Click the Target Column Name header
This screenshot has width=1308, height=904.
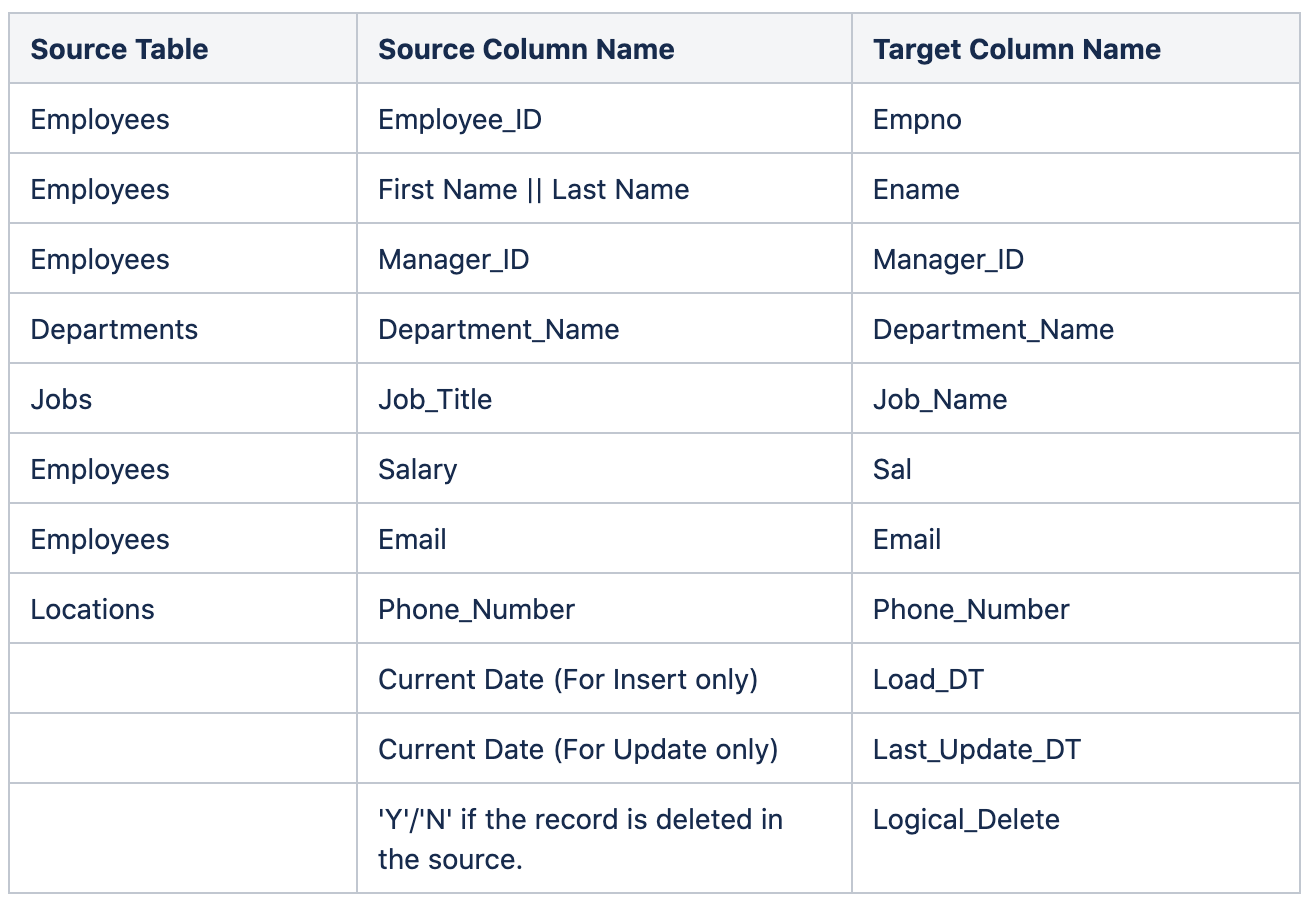pyautogui.click(x=1016, y=49)
